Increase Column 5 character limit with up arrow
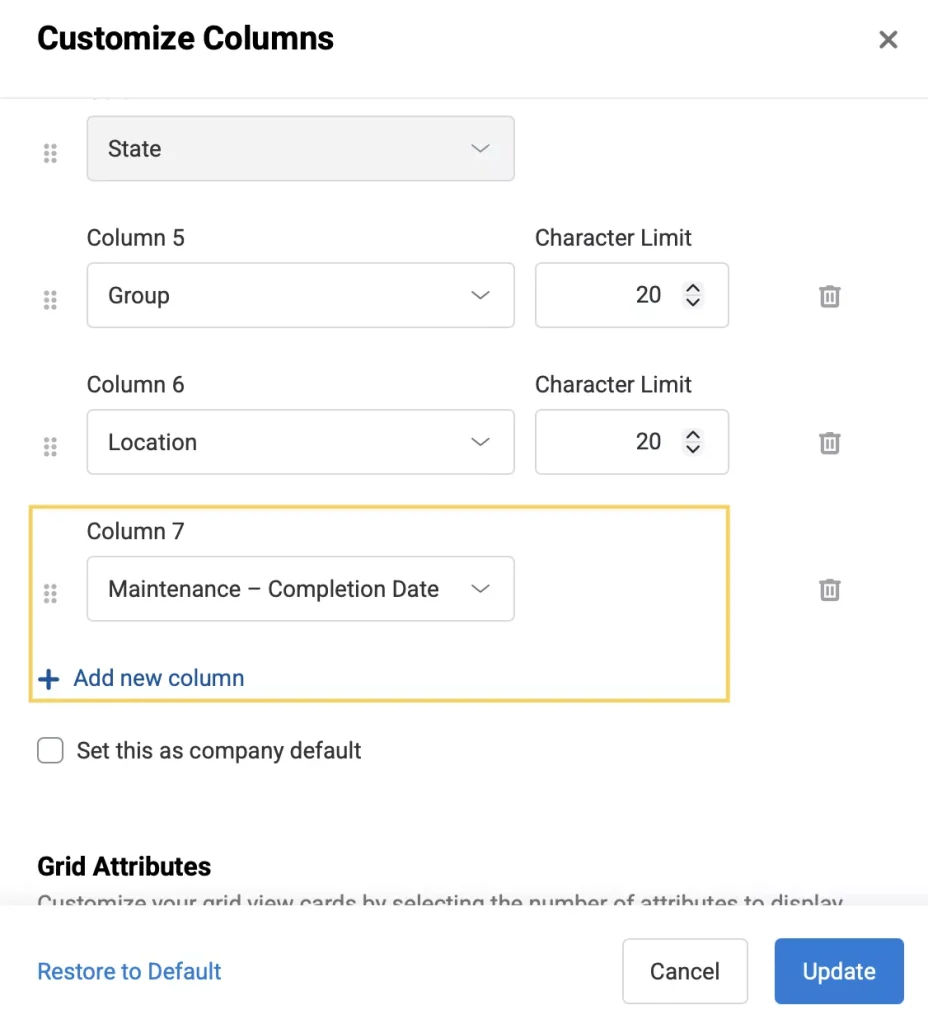This screenshot has height=1024, width=928. 693,287
